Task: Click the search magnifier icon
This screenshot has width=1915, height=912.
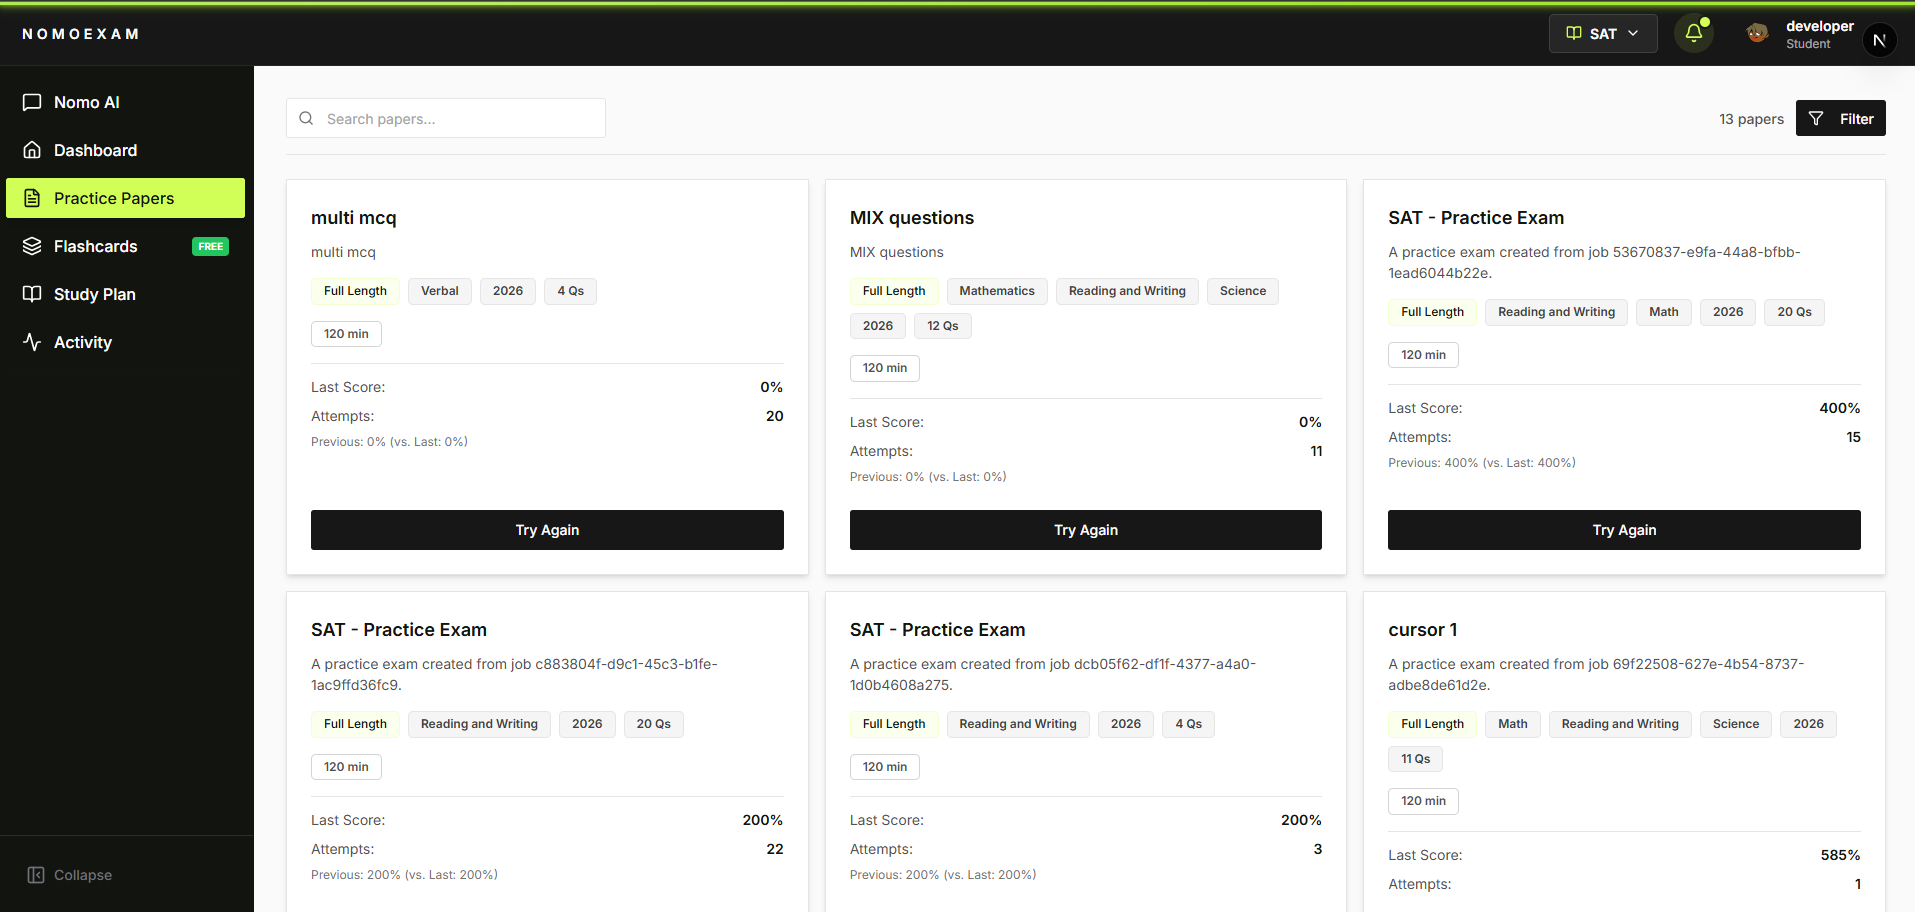Action: click(306, 118)
